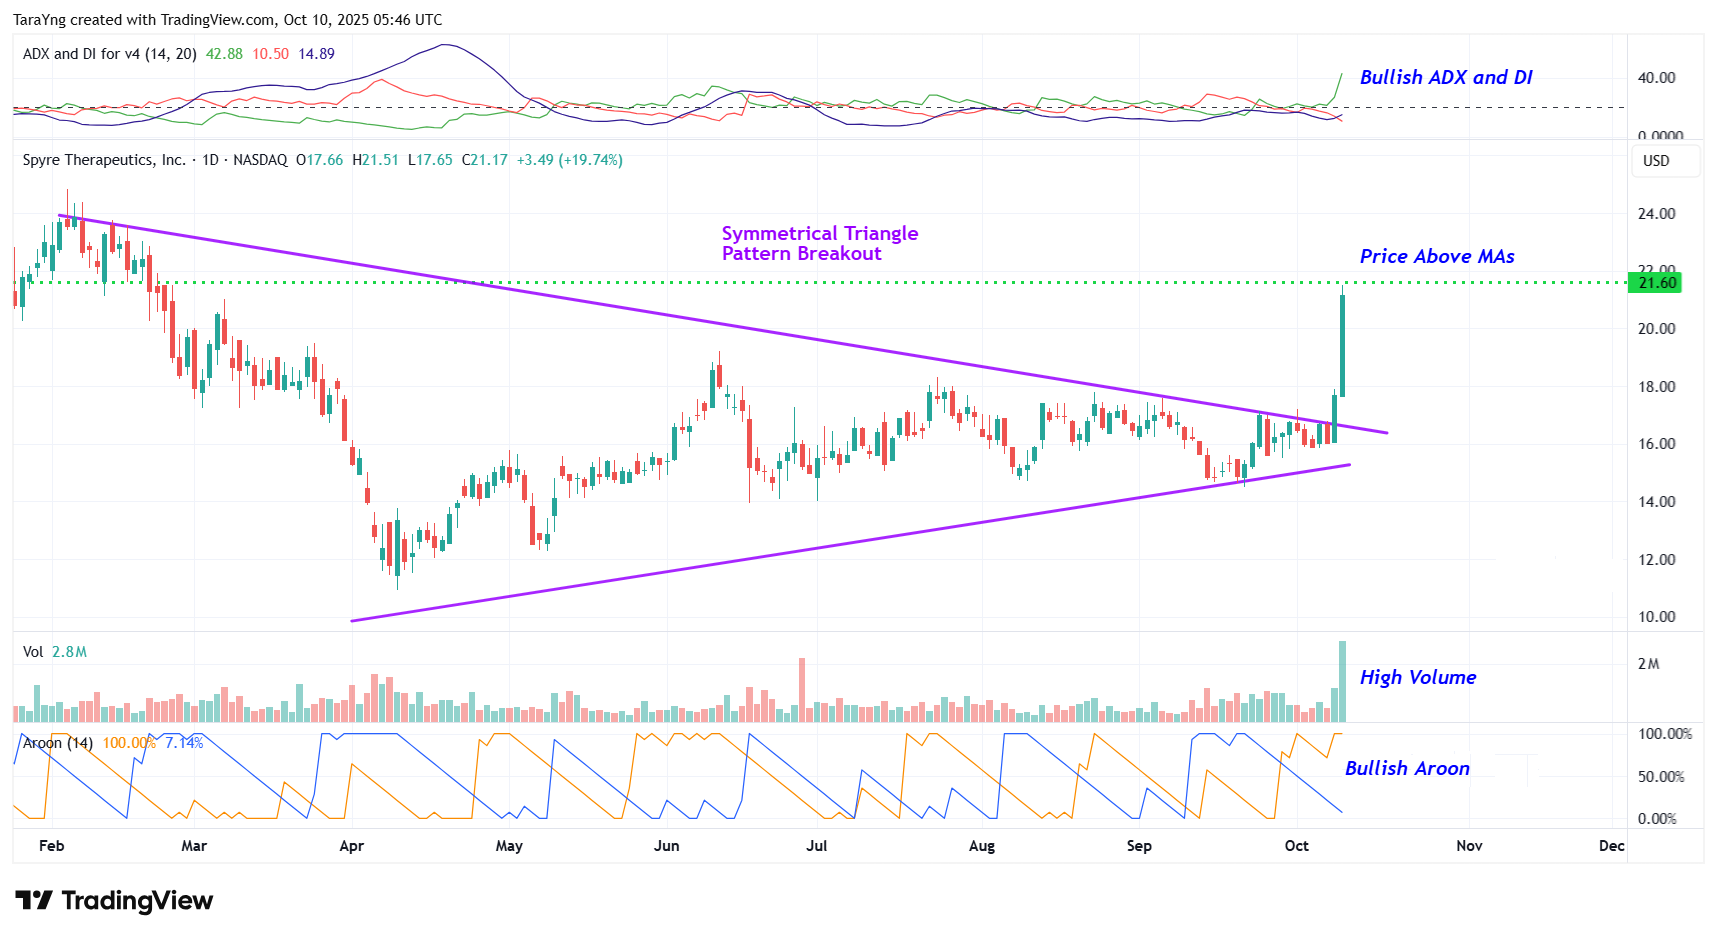The width and height of the screenshot is (1717, 938).
Task: Click the Oct label on time axis
Action: click(1296, 846)
